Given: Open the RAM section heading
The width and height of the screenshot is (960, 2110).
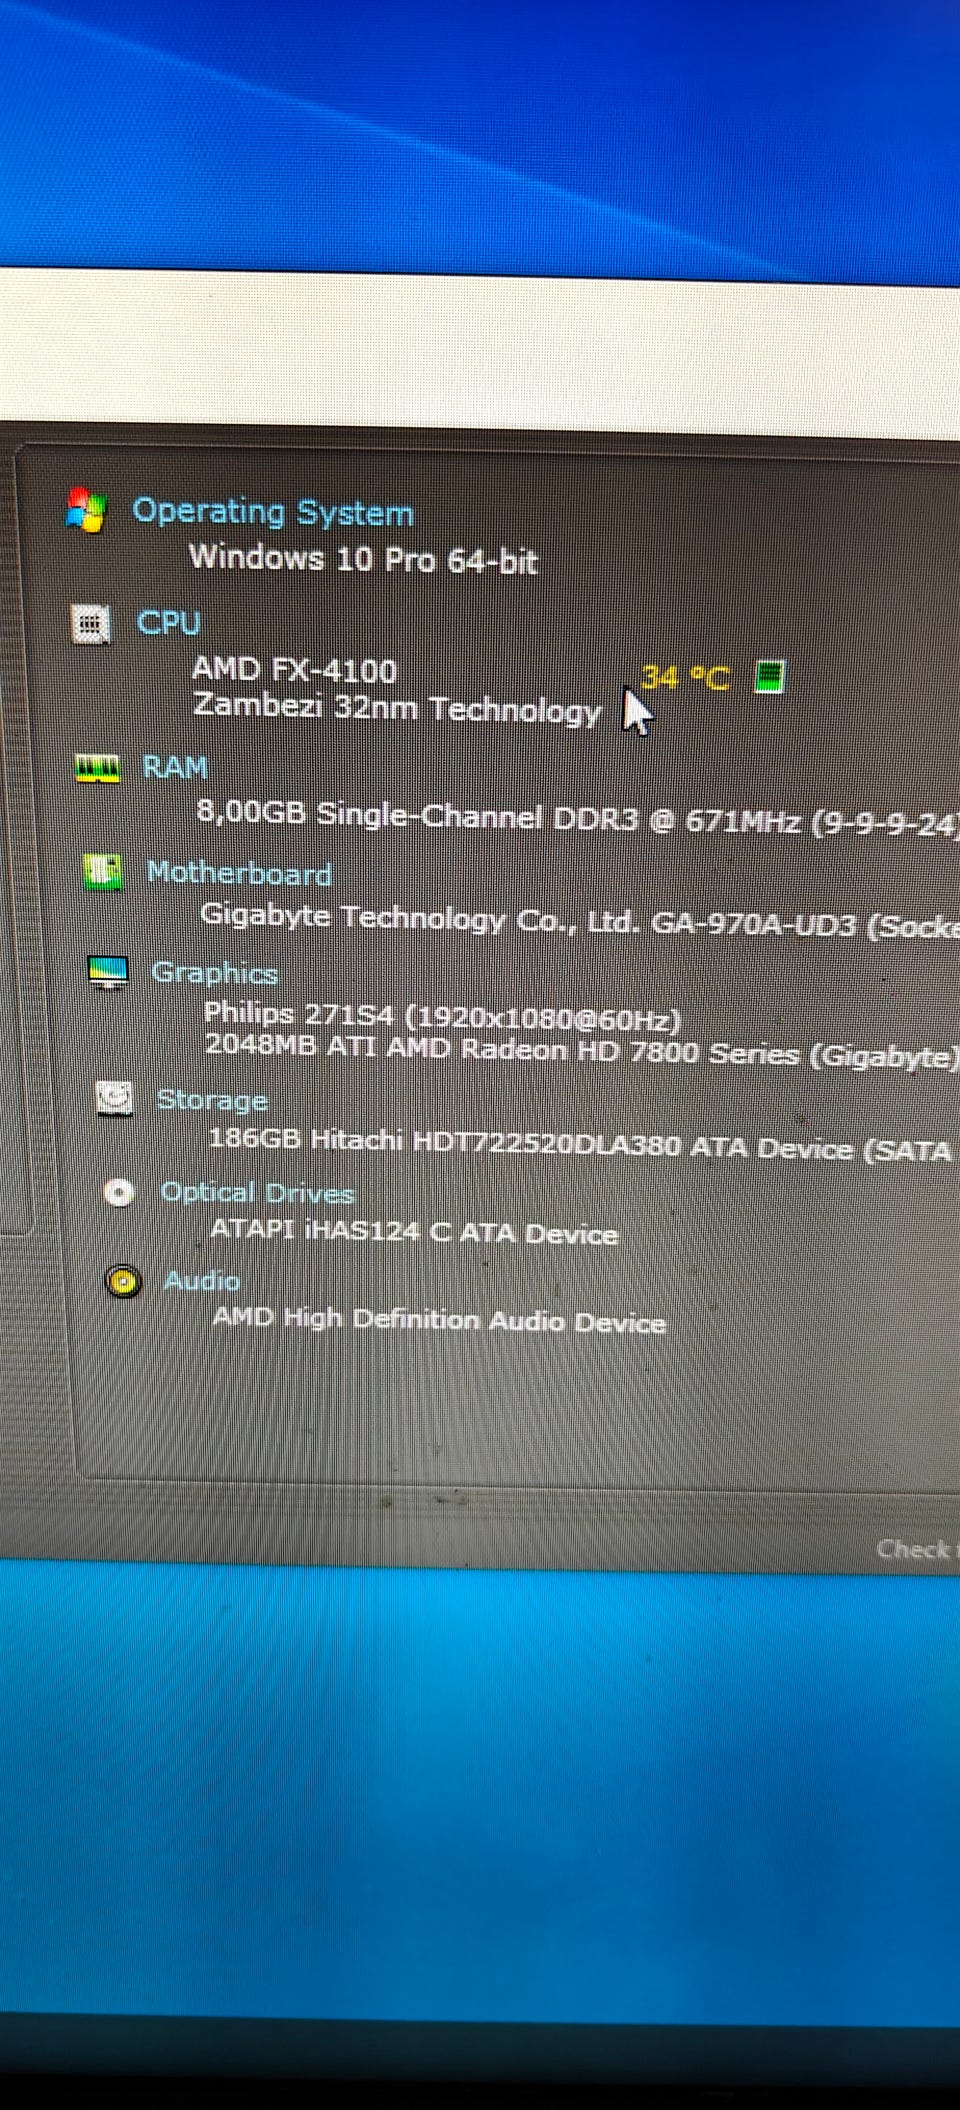Looking at the screenshot, I should tap(175, 767).
